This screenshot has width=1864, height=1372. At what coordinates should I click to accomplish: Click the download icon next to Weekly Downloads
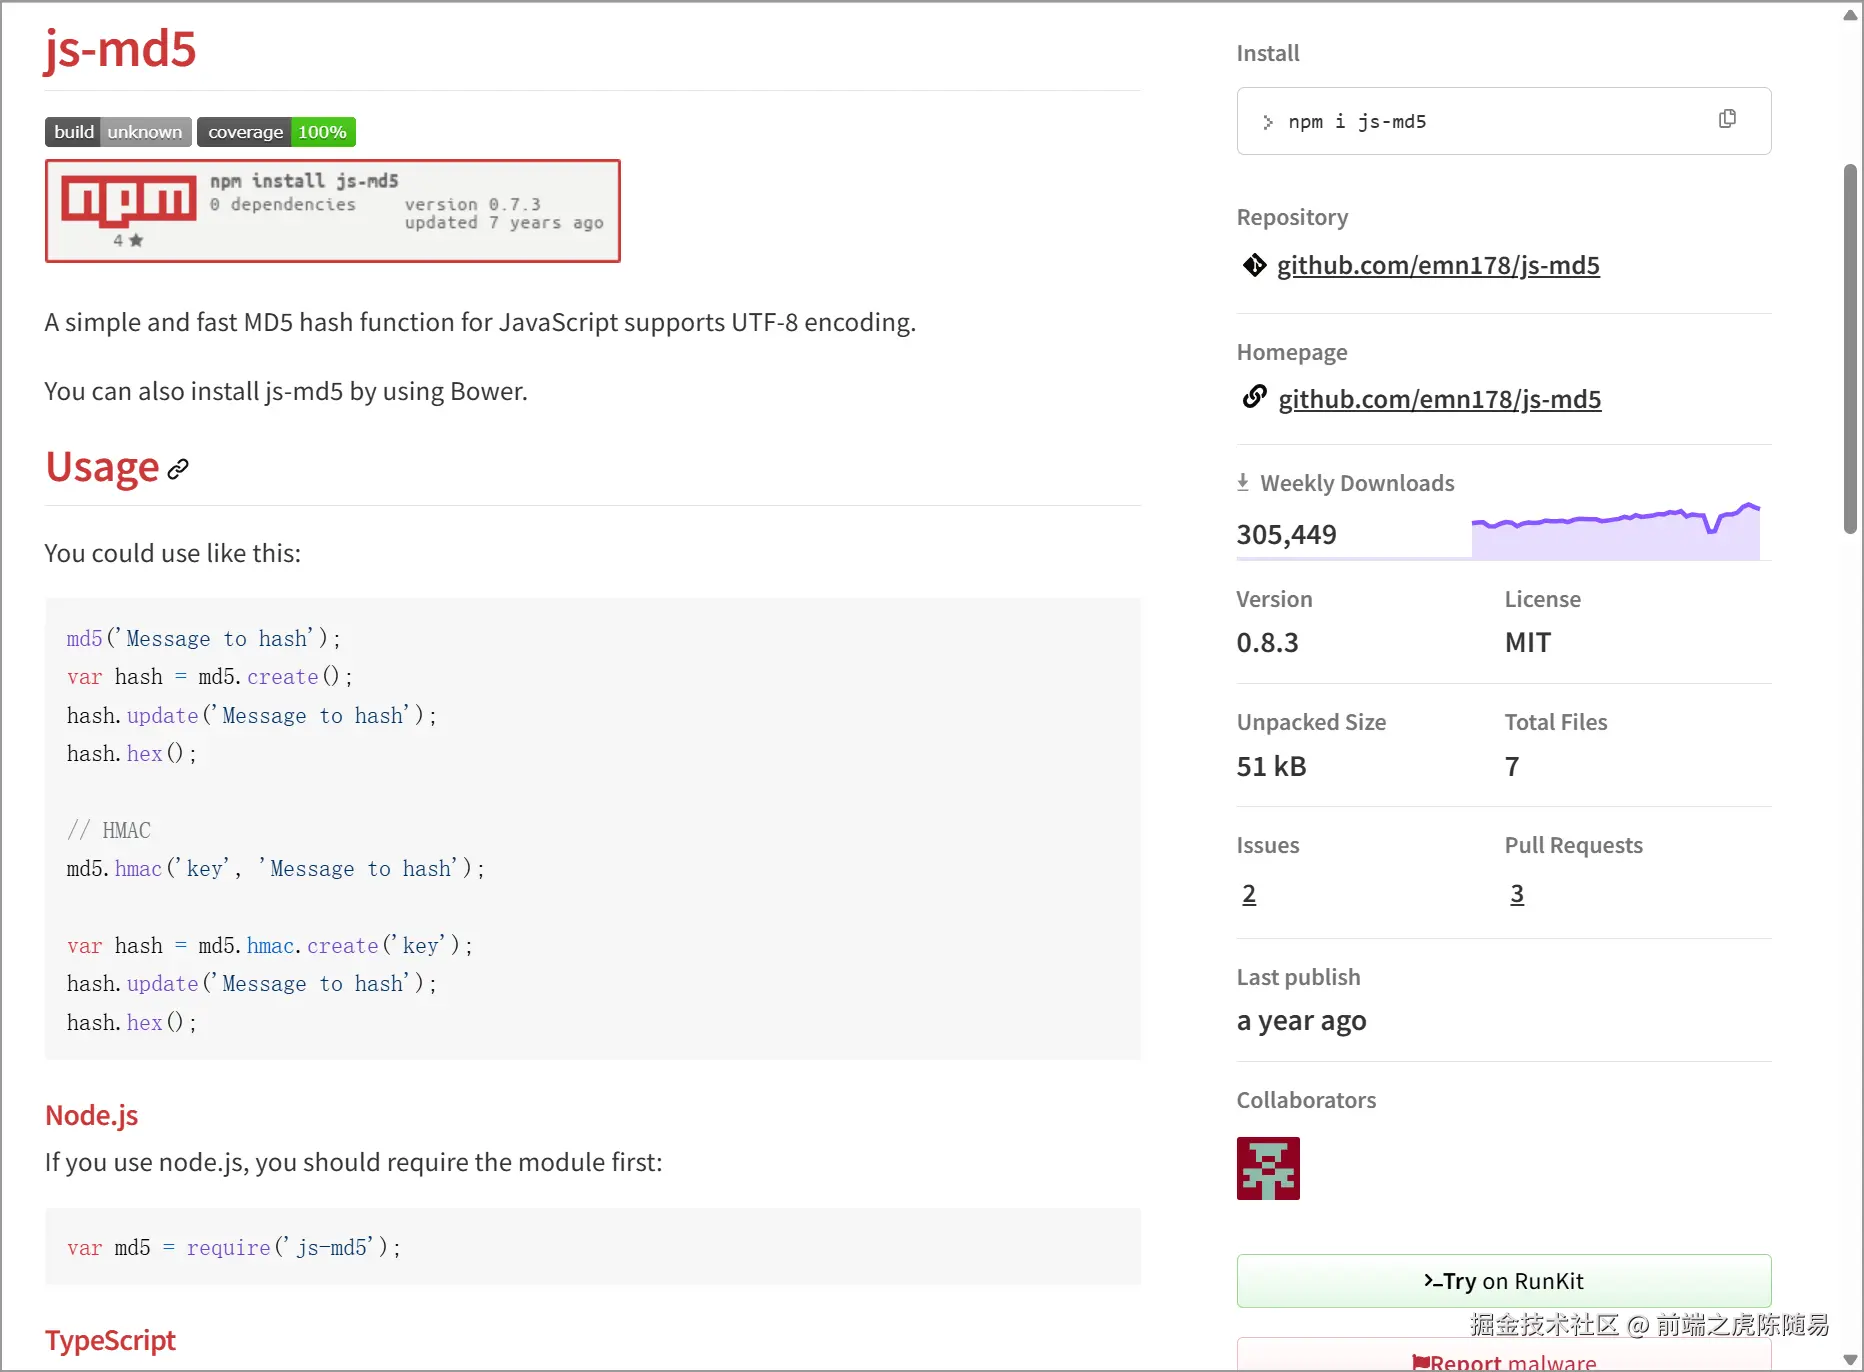pos(1243,482)
